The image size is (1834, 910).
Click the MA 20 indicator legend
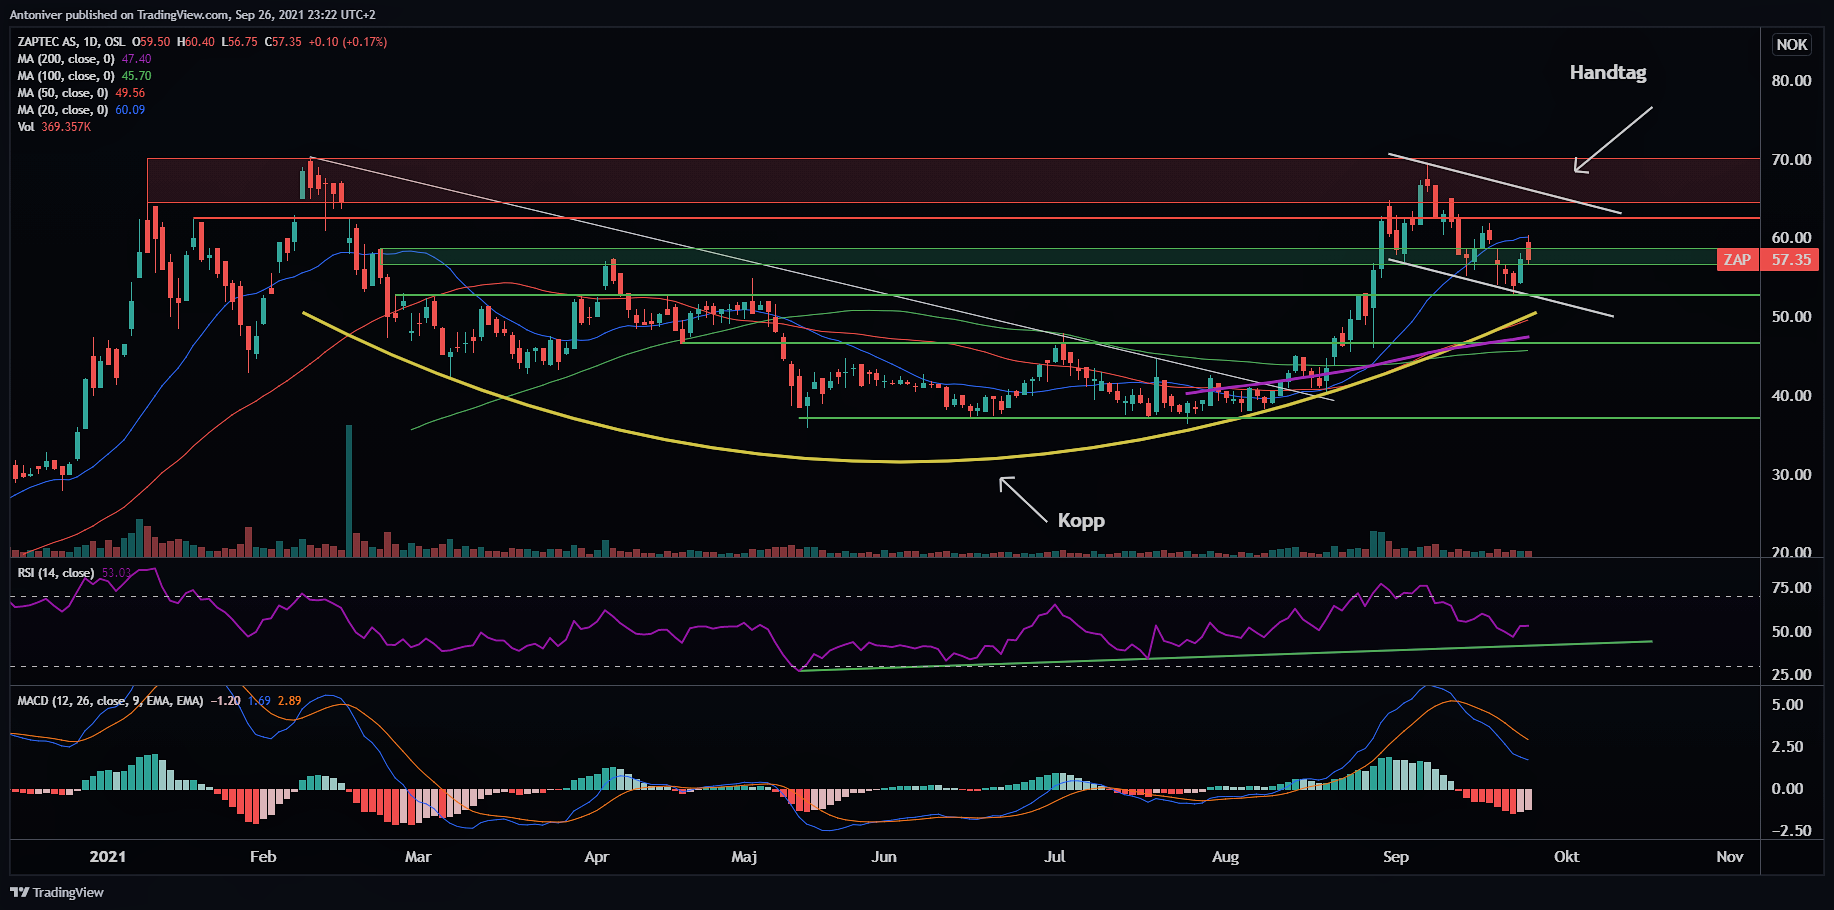(62, 110)
